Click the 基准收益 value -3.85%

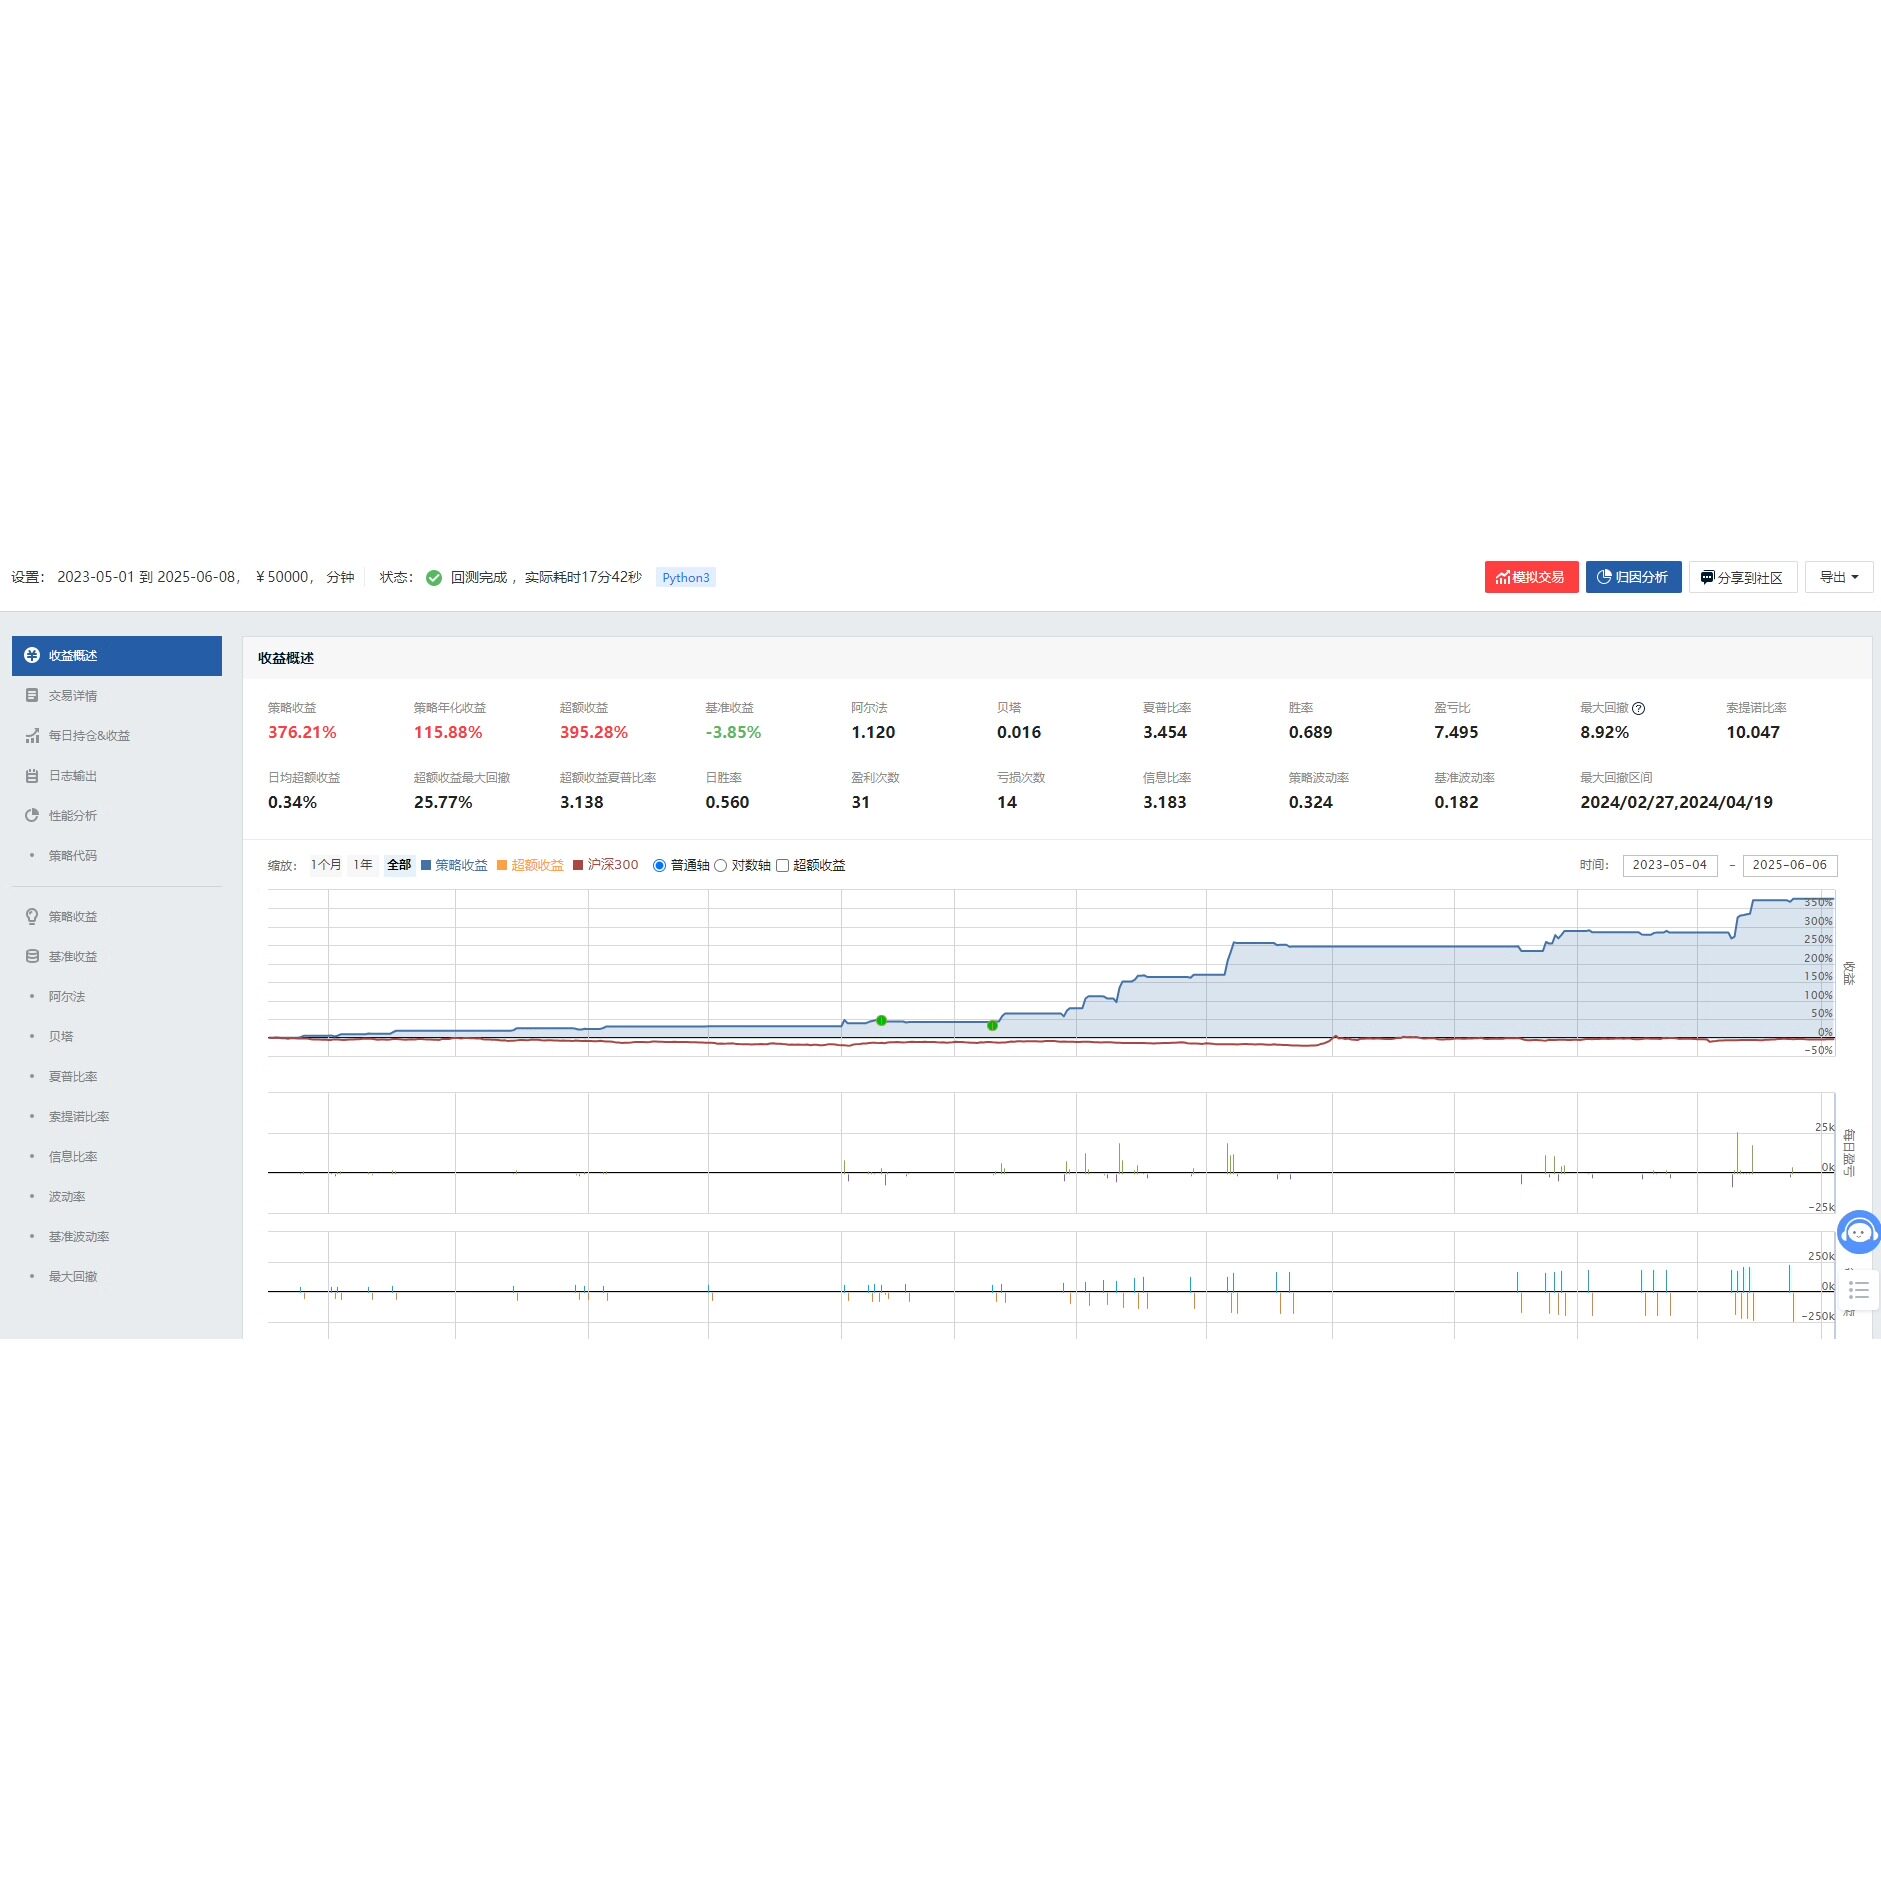[733, 733]
